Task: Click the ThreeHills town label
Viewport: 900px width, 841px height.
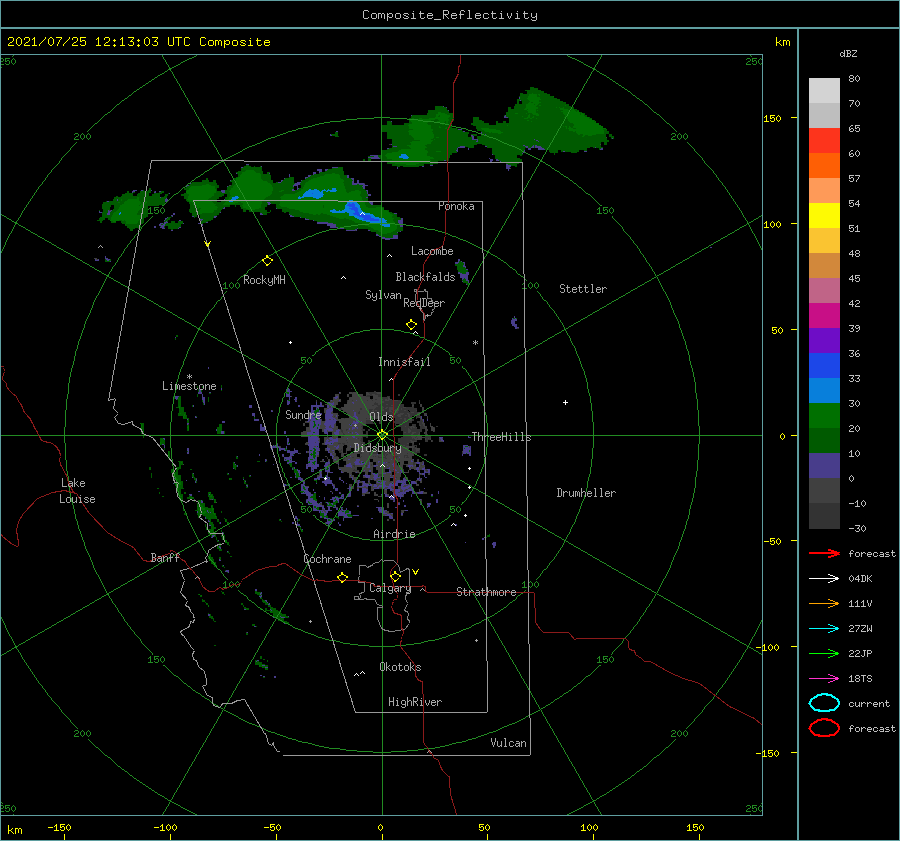Action: point(502,437)
